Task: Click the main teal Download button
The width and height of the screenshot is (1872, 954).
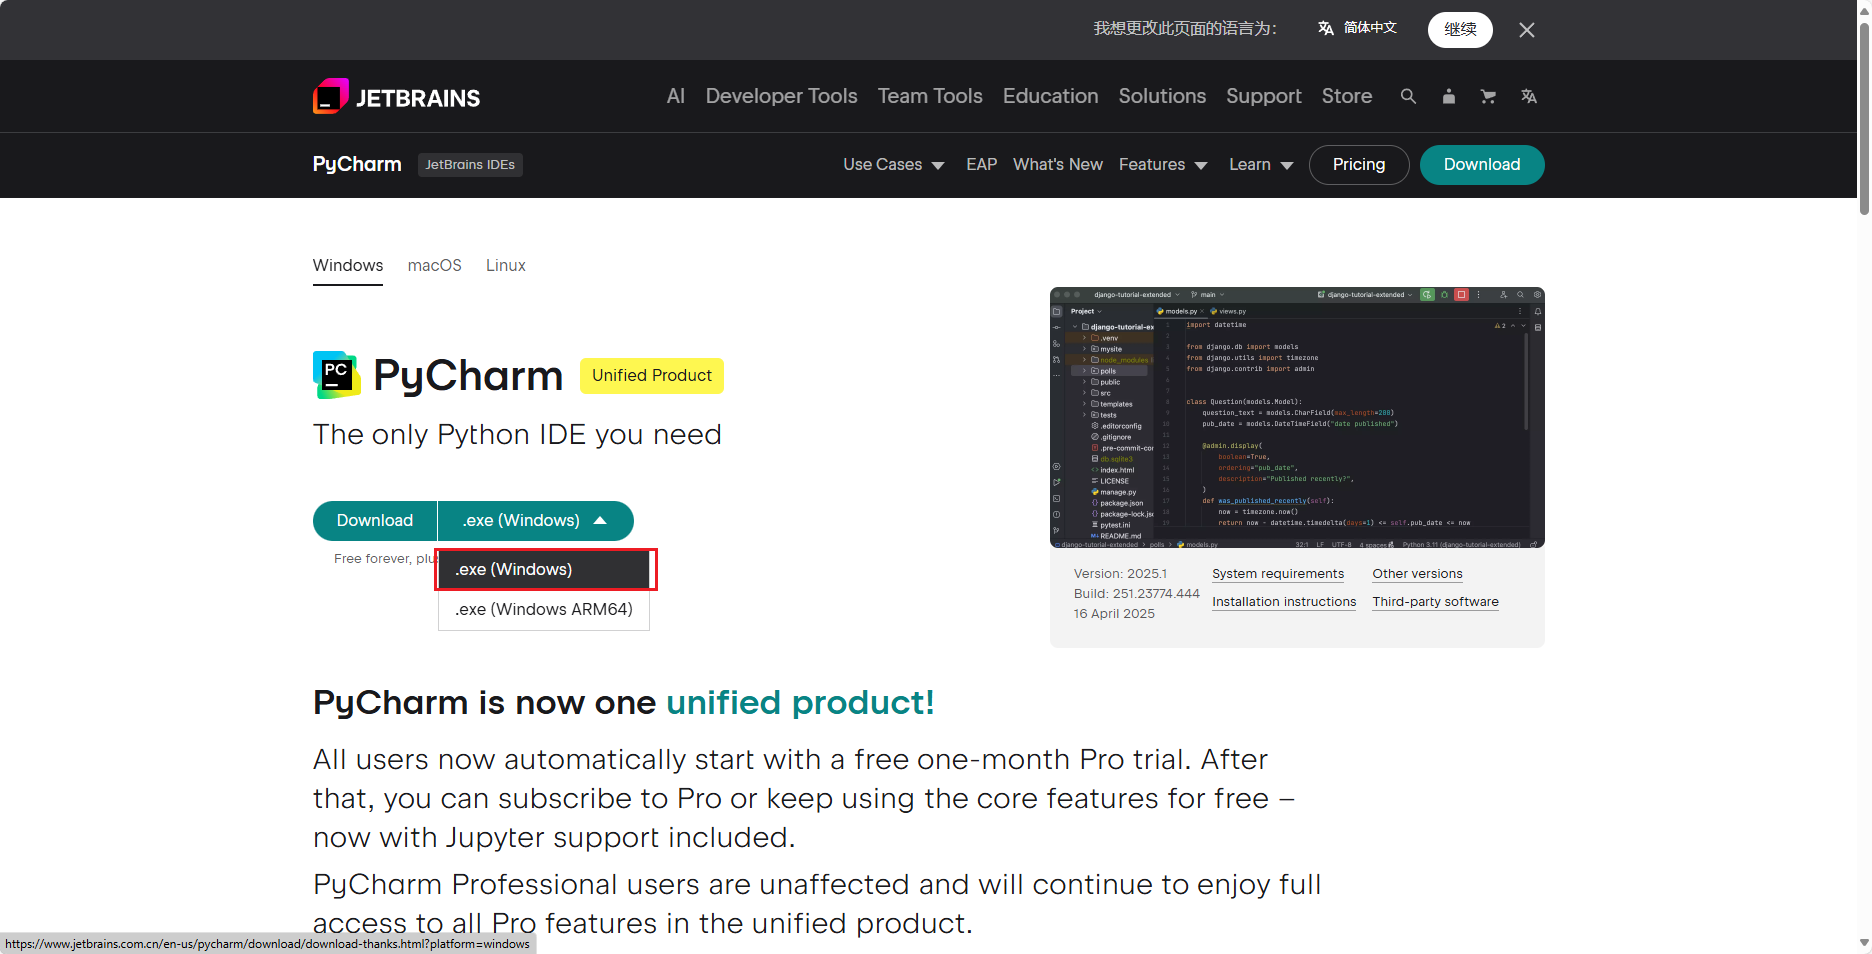Action: coord(375,521)
